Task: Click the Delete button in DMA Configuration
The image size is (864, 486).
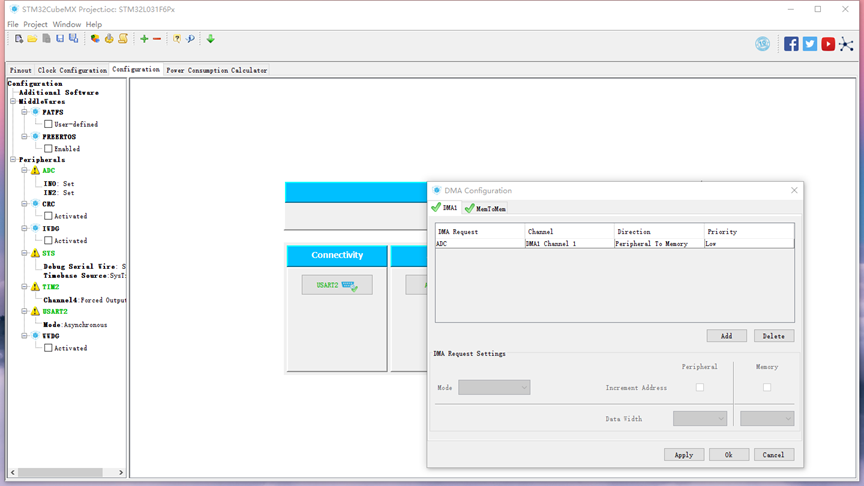Action: (774, 336)
